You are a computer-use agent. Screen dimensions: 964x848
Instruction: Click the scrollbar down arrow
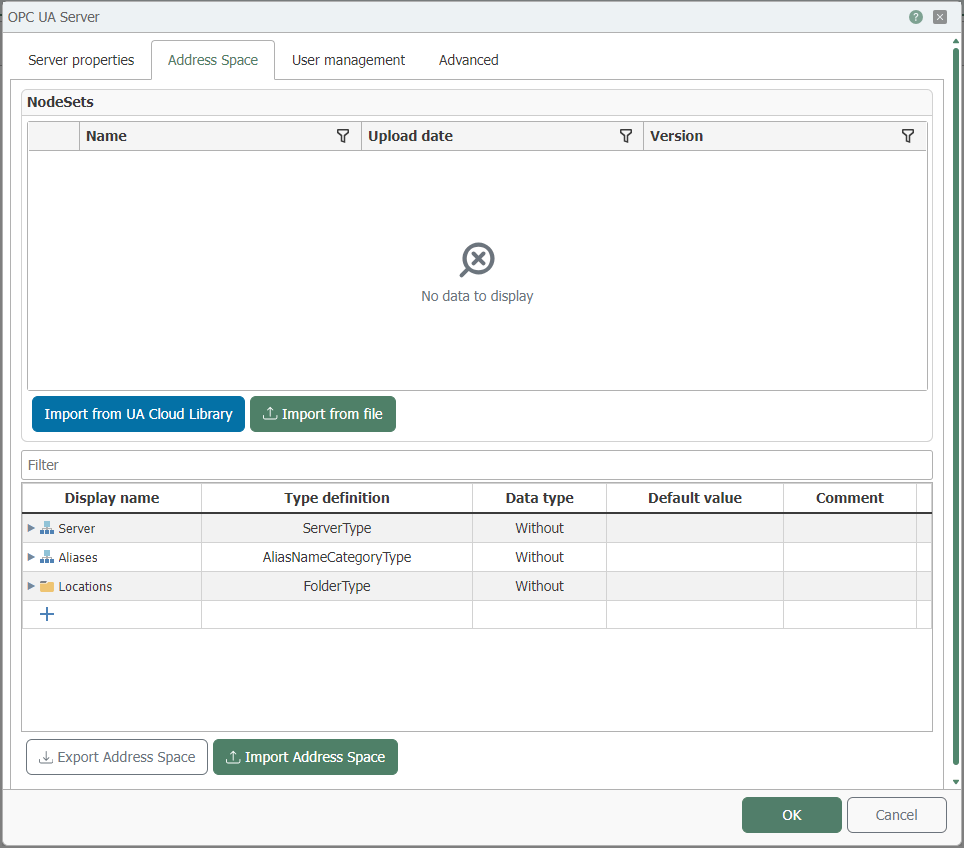pyautogui.click(x=955, y=782)
